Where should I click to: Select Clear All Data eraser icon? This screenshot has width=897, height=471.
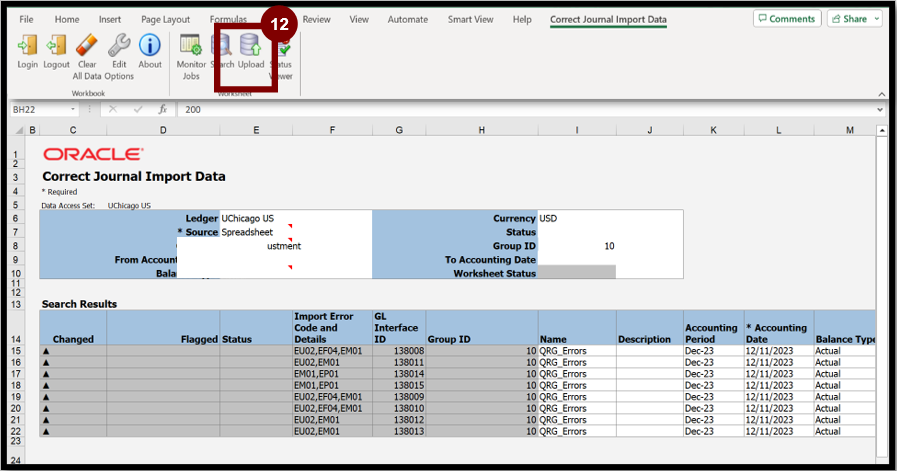tap(87, 46)
